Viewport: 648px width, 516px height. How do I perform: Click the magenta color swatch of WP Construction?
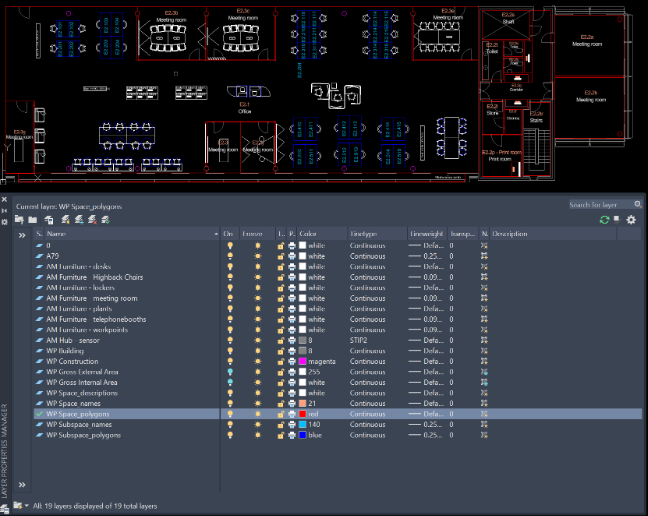tap(303, 361)
